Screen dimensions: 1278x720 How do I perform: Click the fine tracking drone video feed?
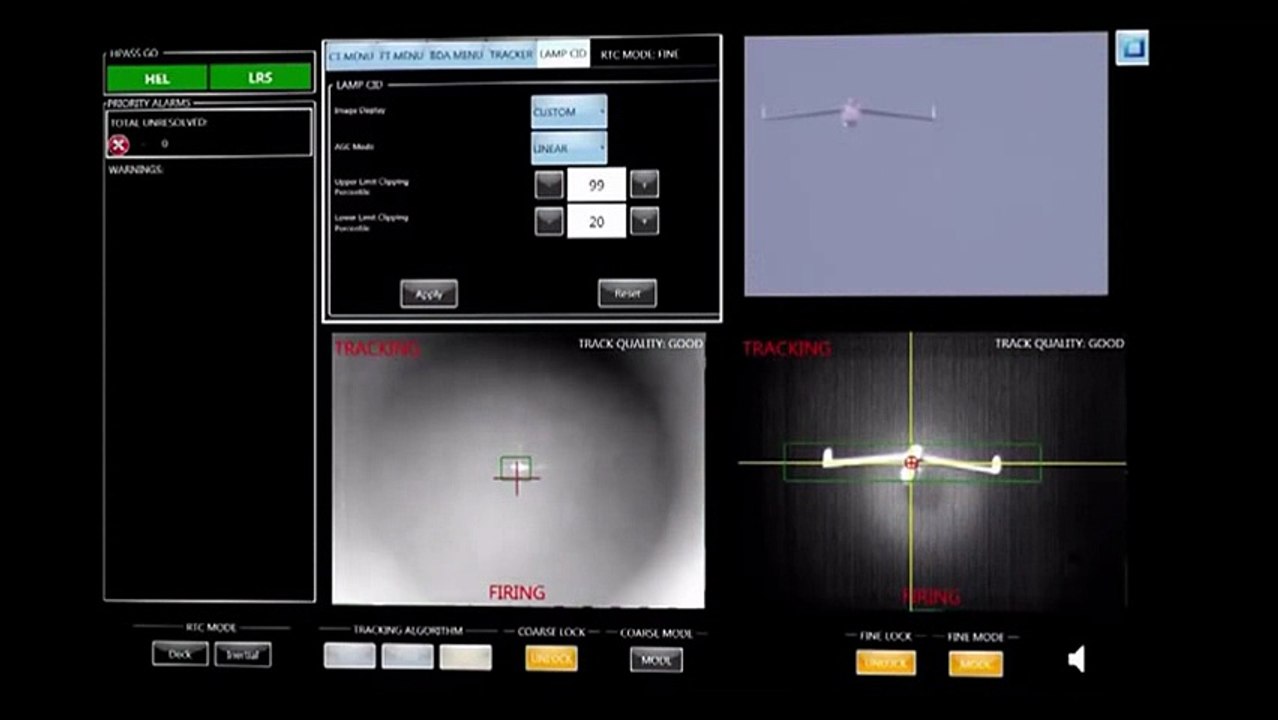tap(932, 470)
